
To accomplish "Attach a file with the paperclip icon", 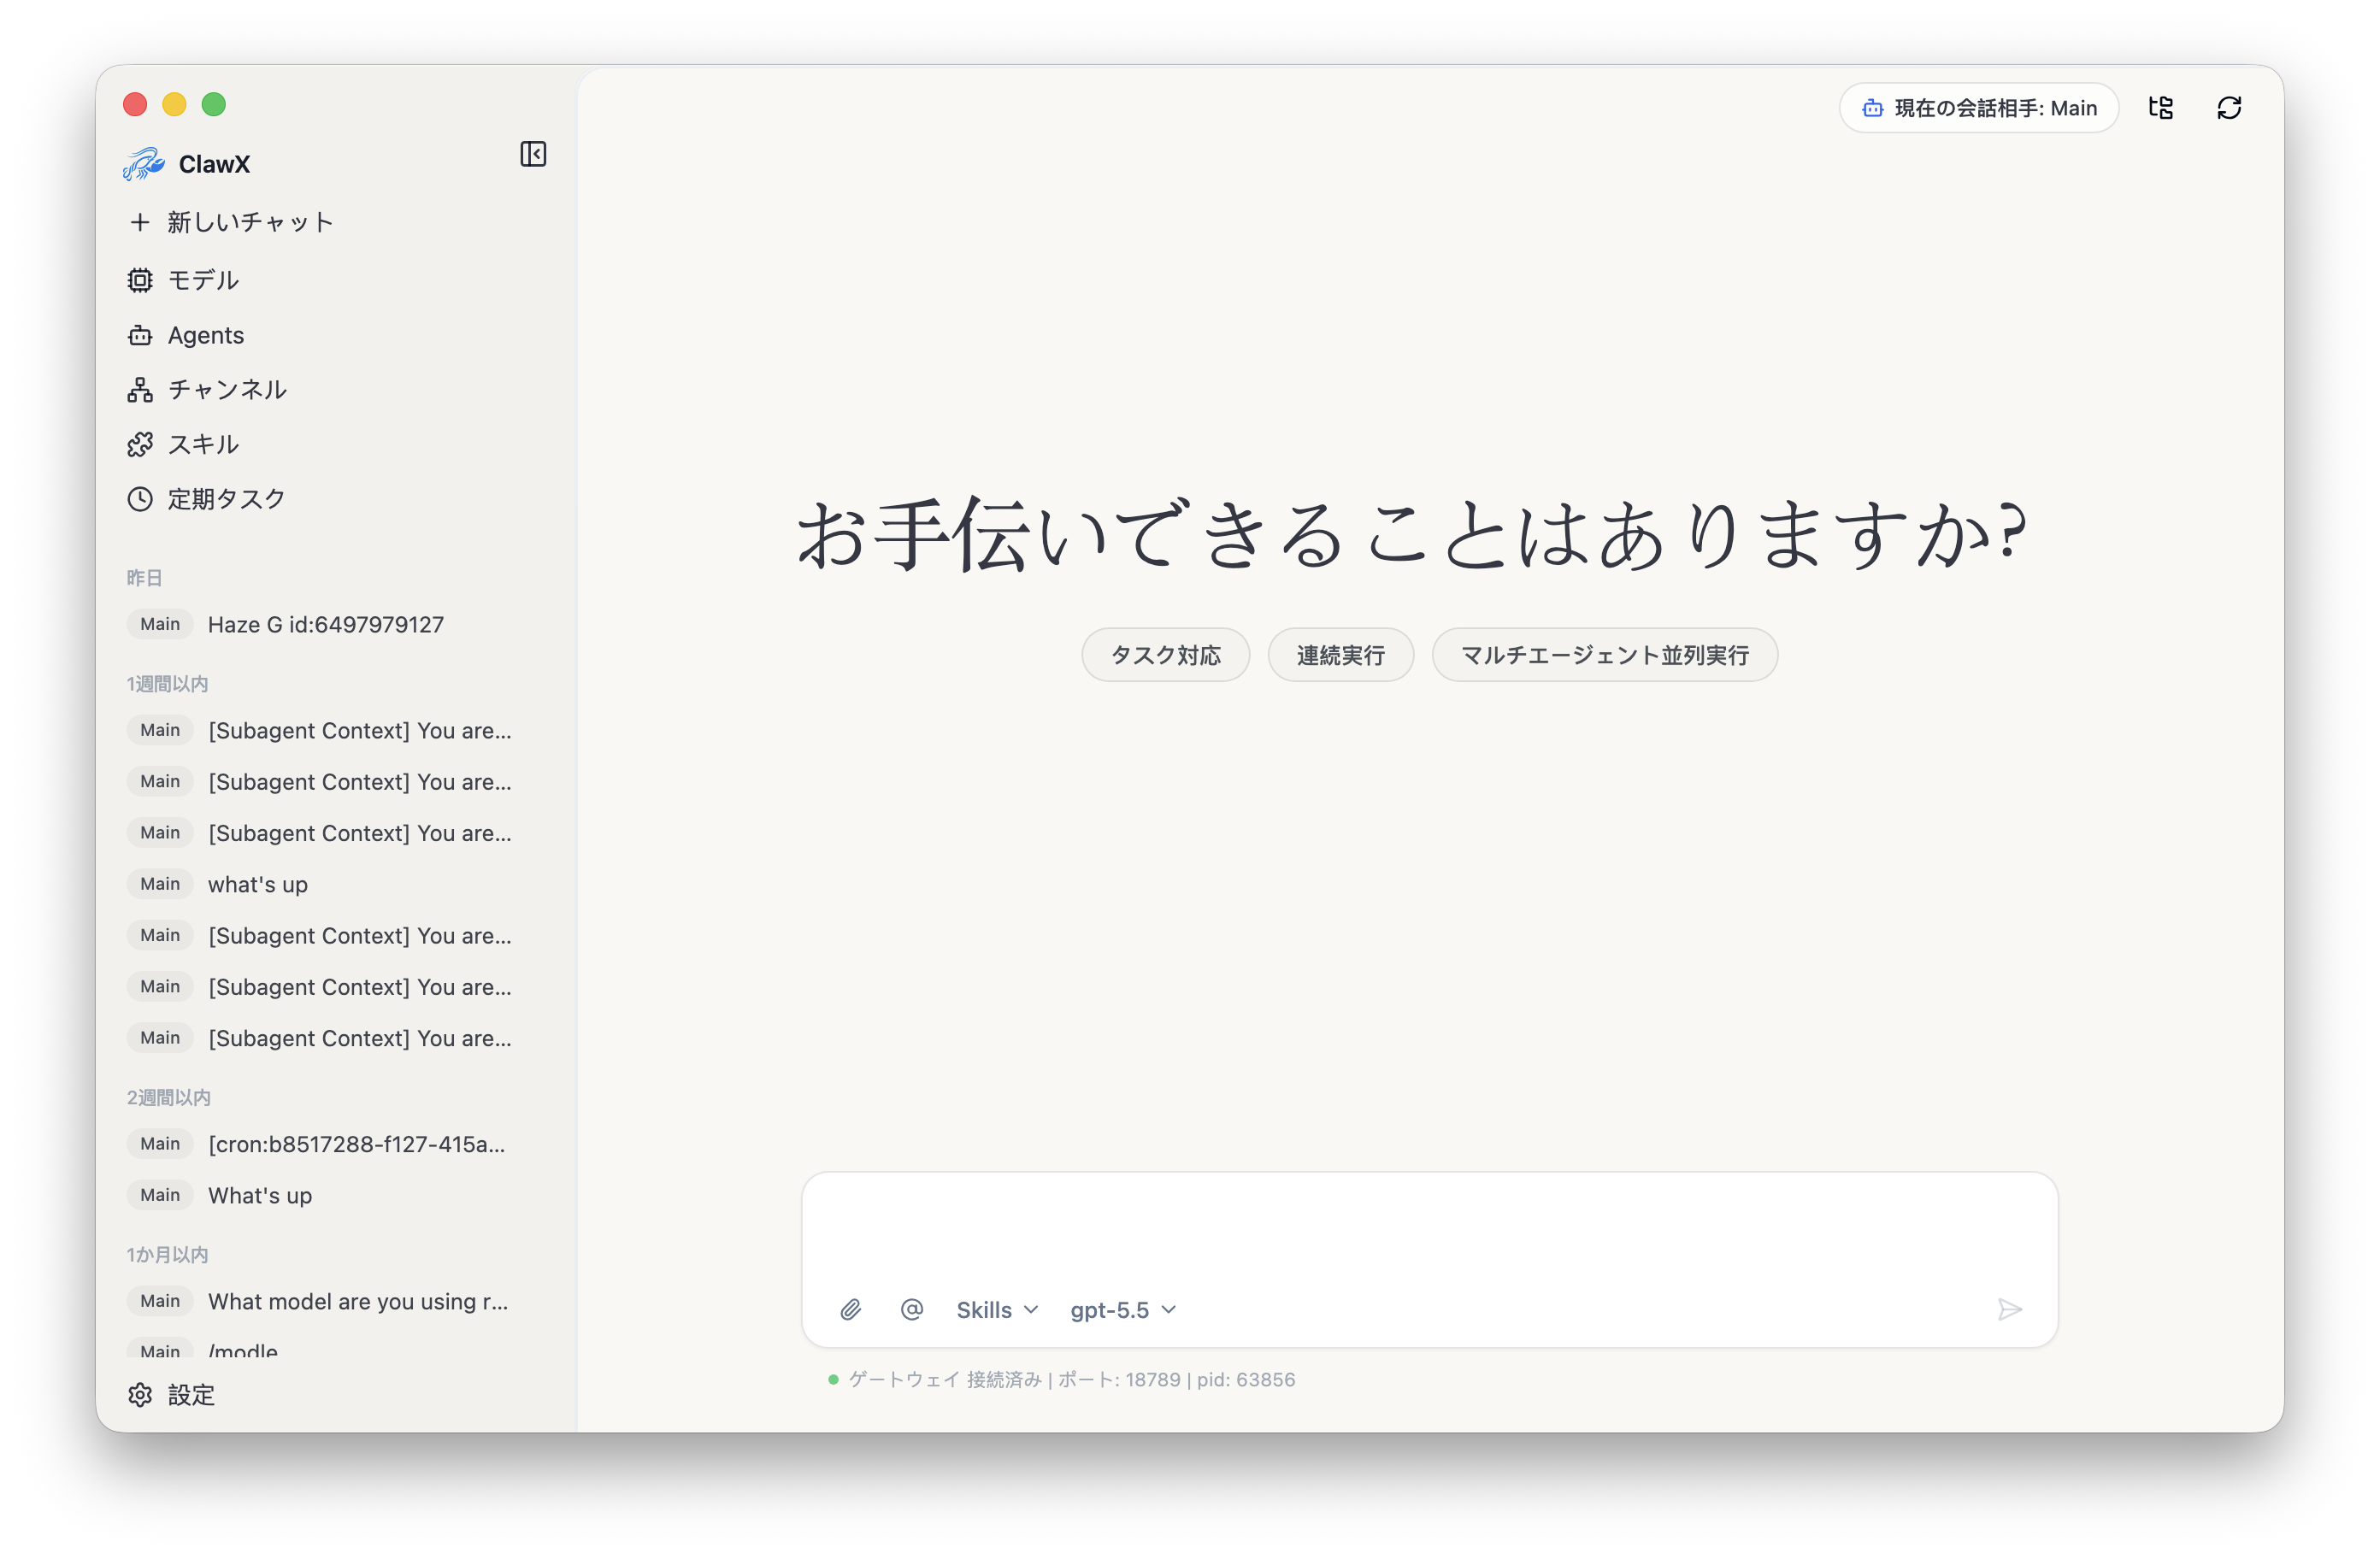I will point(850,1310).
